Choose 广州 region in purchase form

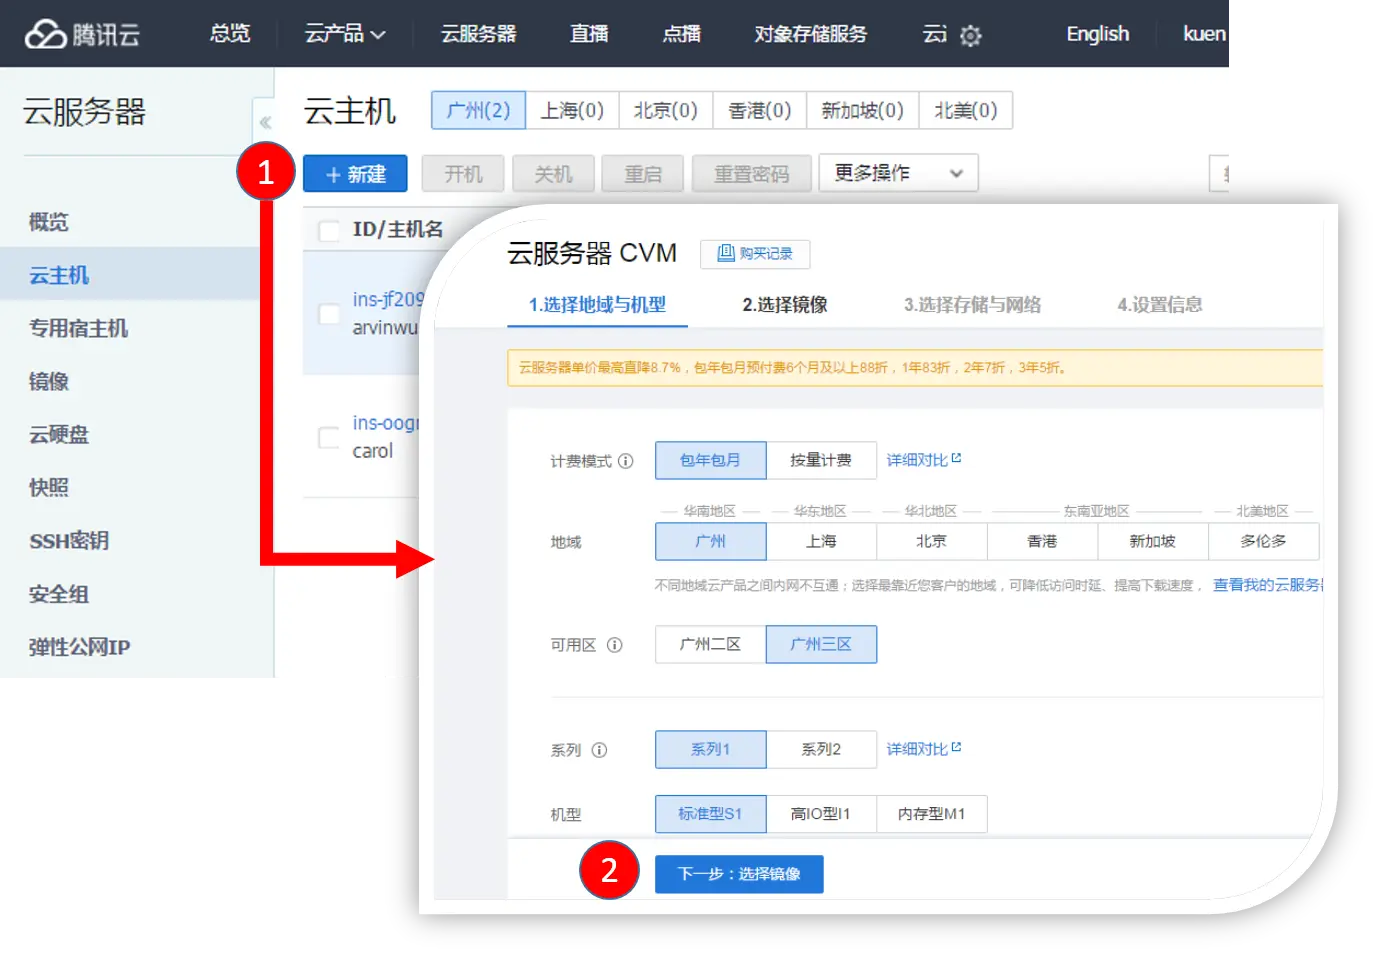point(711,541)
